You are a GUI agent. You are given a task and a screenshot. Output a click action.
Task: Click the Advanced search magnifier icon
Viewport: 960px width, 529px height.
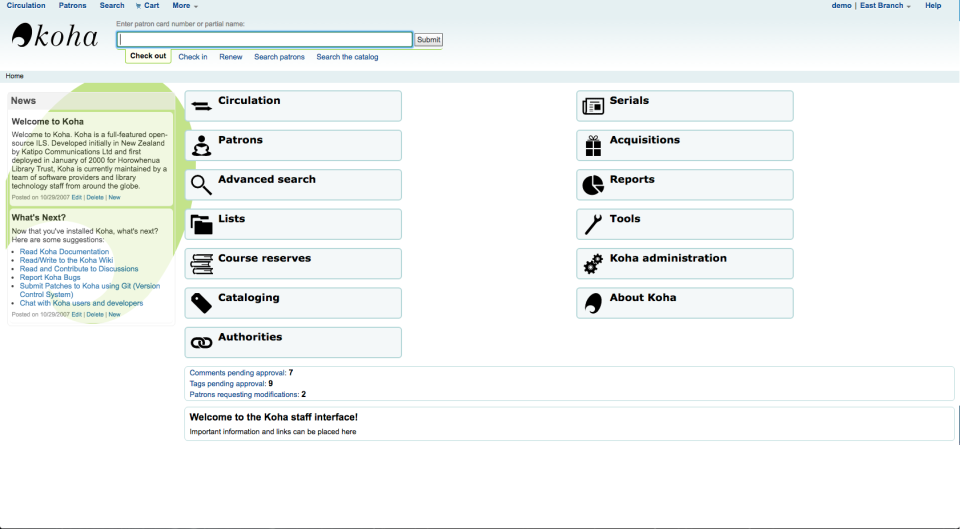201,185
